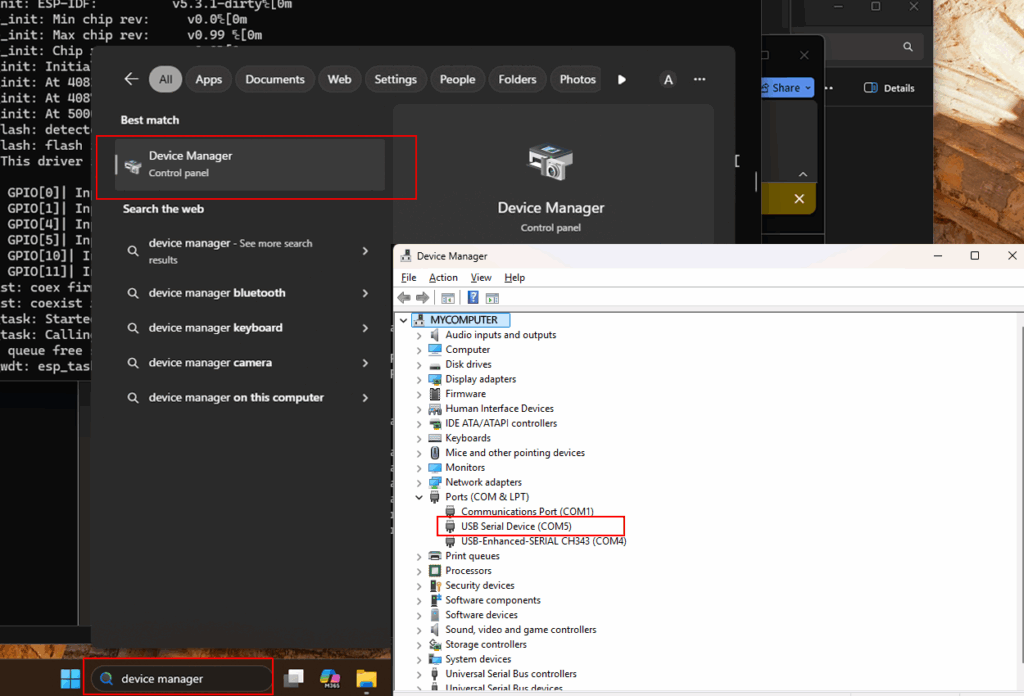Open the View menu in Device Manager
1024x696 pixels.
pyautogui.click(x=481, y=278)
